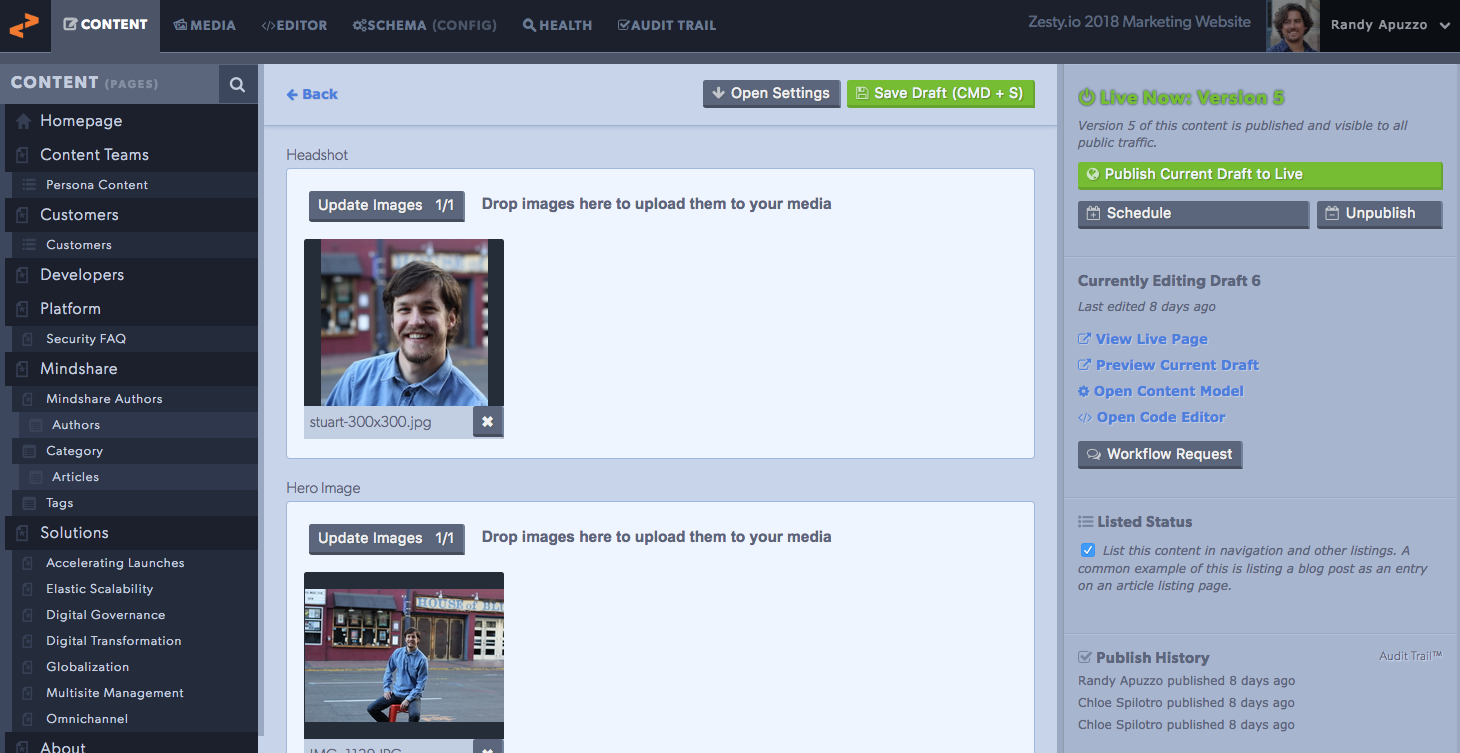The height and width of the screenshot is (753, 1460).
Task: Open the content search magnifier icon
Action: [x=237, y=85]
